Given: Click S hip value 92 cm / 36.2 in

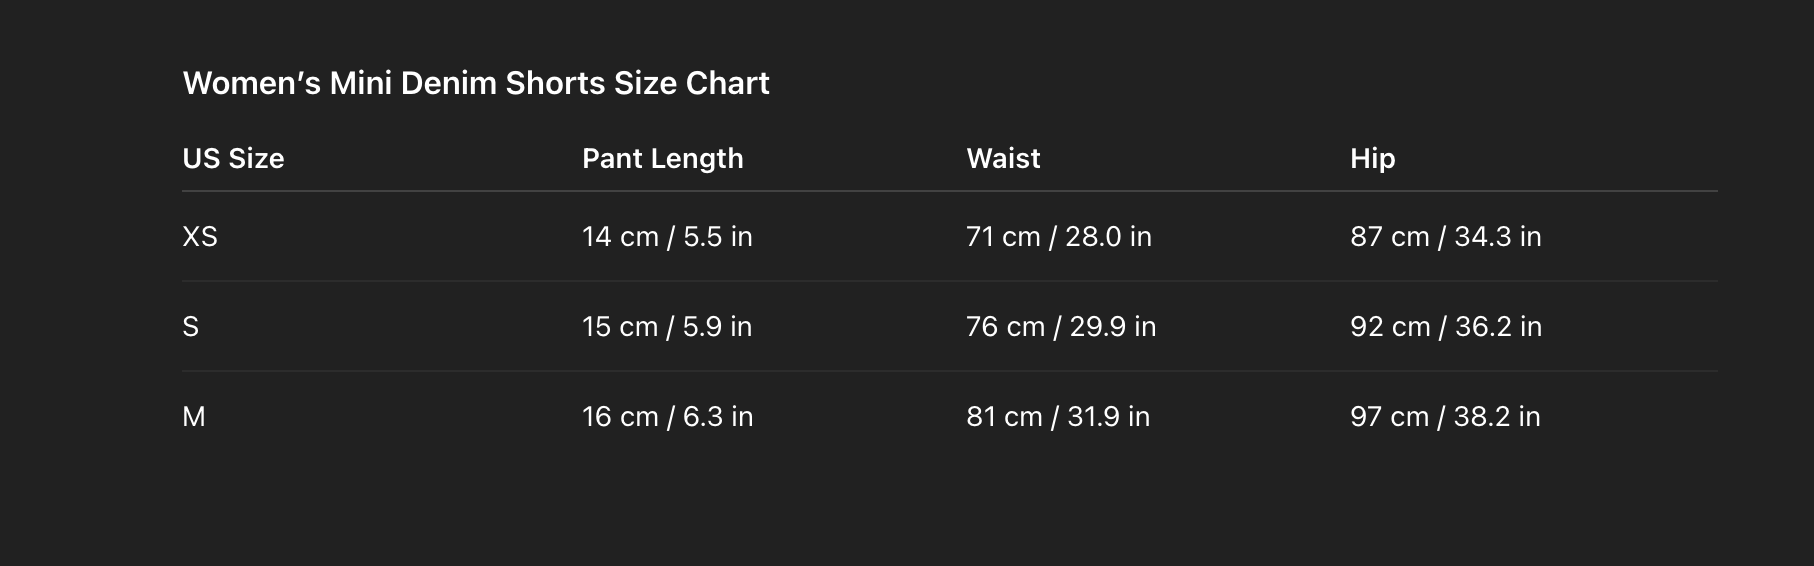Looking at the screenshot, I should click(1446, 326).
